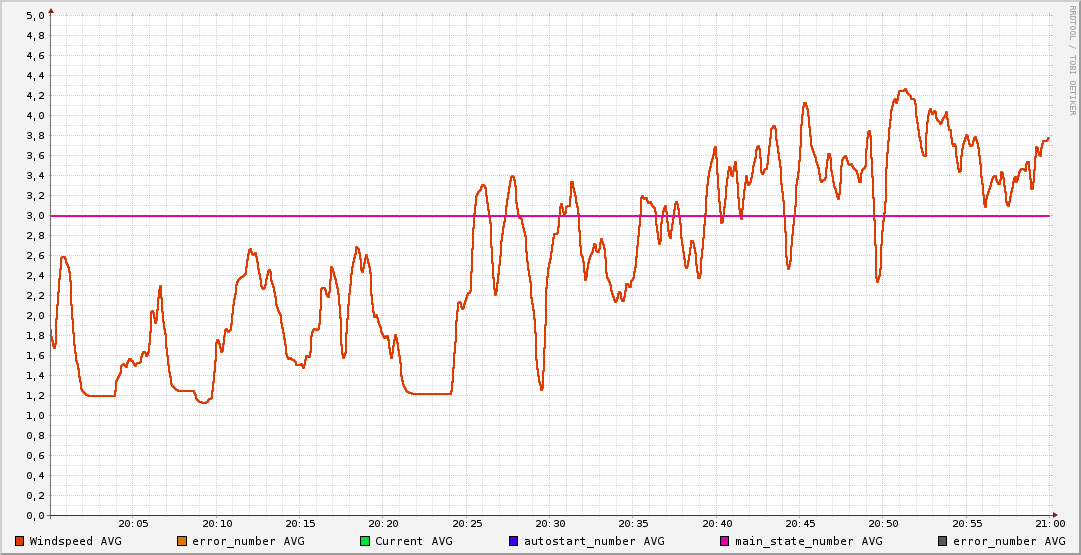
Task: Click the gray error_number AVG legend swatch
Action: coord(942,542)
